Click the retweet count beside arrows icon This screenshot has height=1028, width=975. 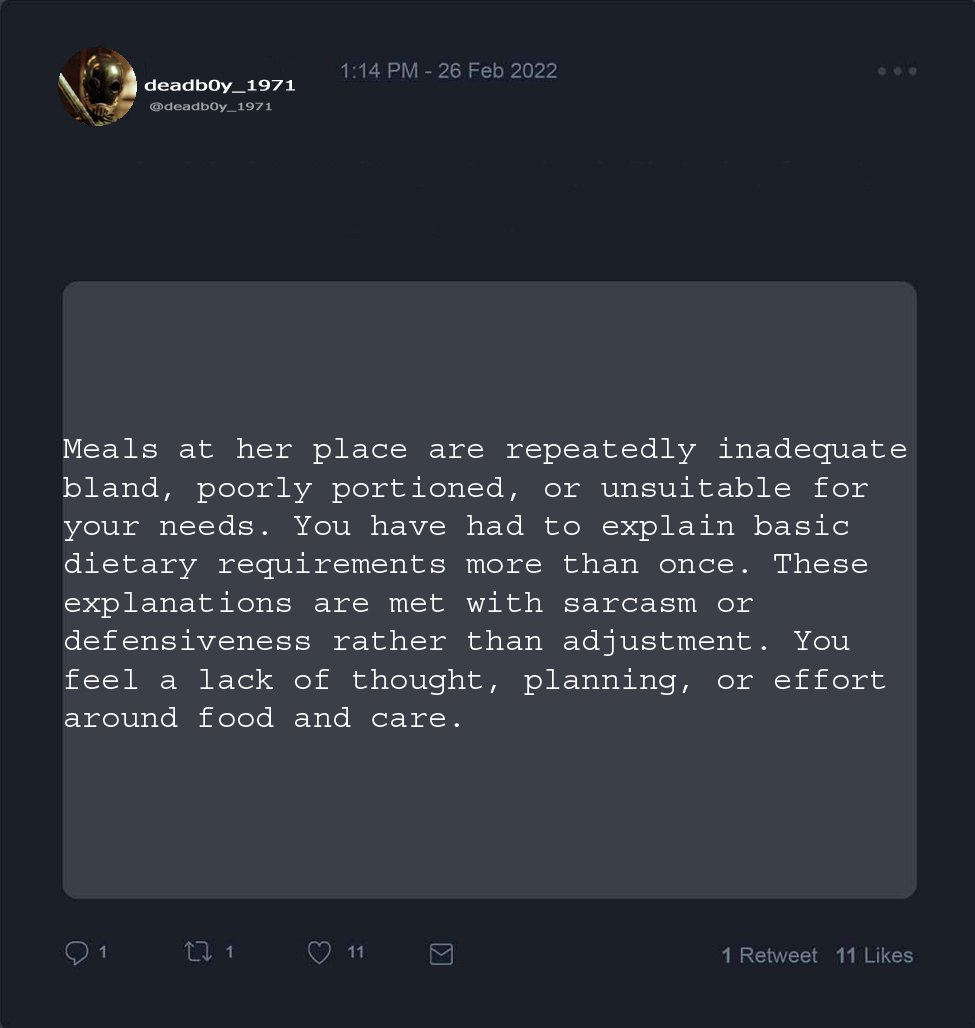(229, 952)
